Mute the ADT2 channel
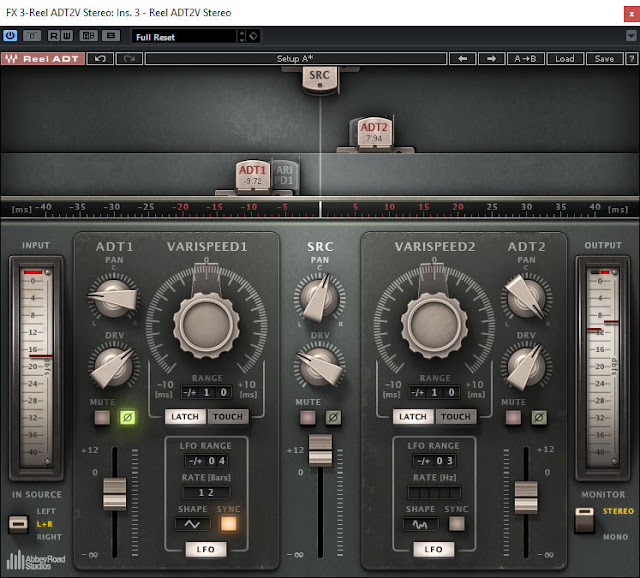 [x=513, y=418]
